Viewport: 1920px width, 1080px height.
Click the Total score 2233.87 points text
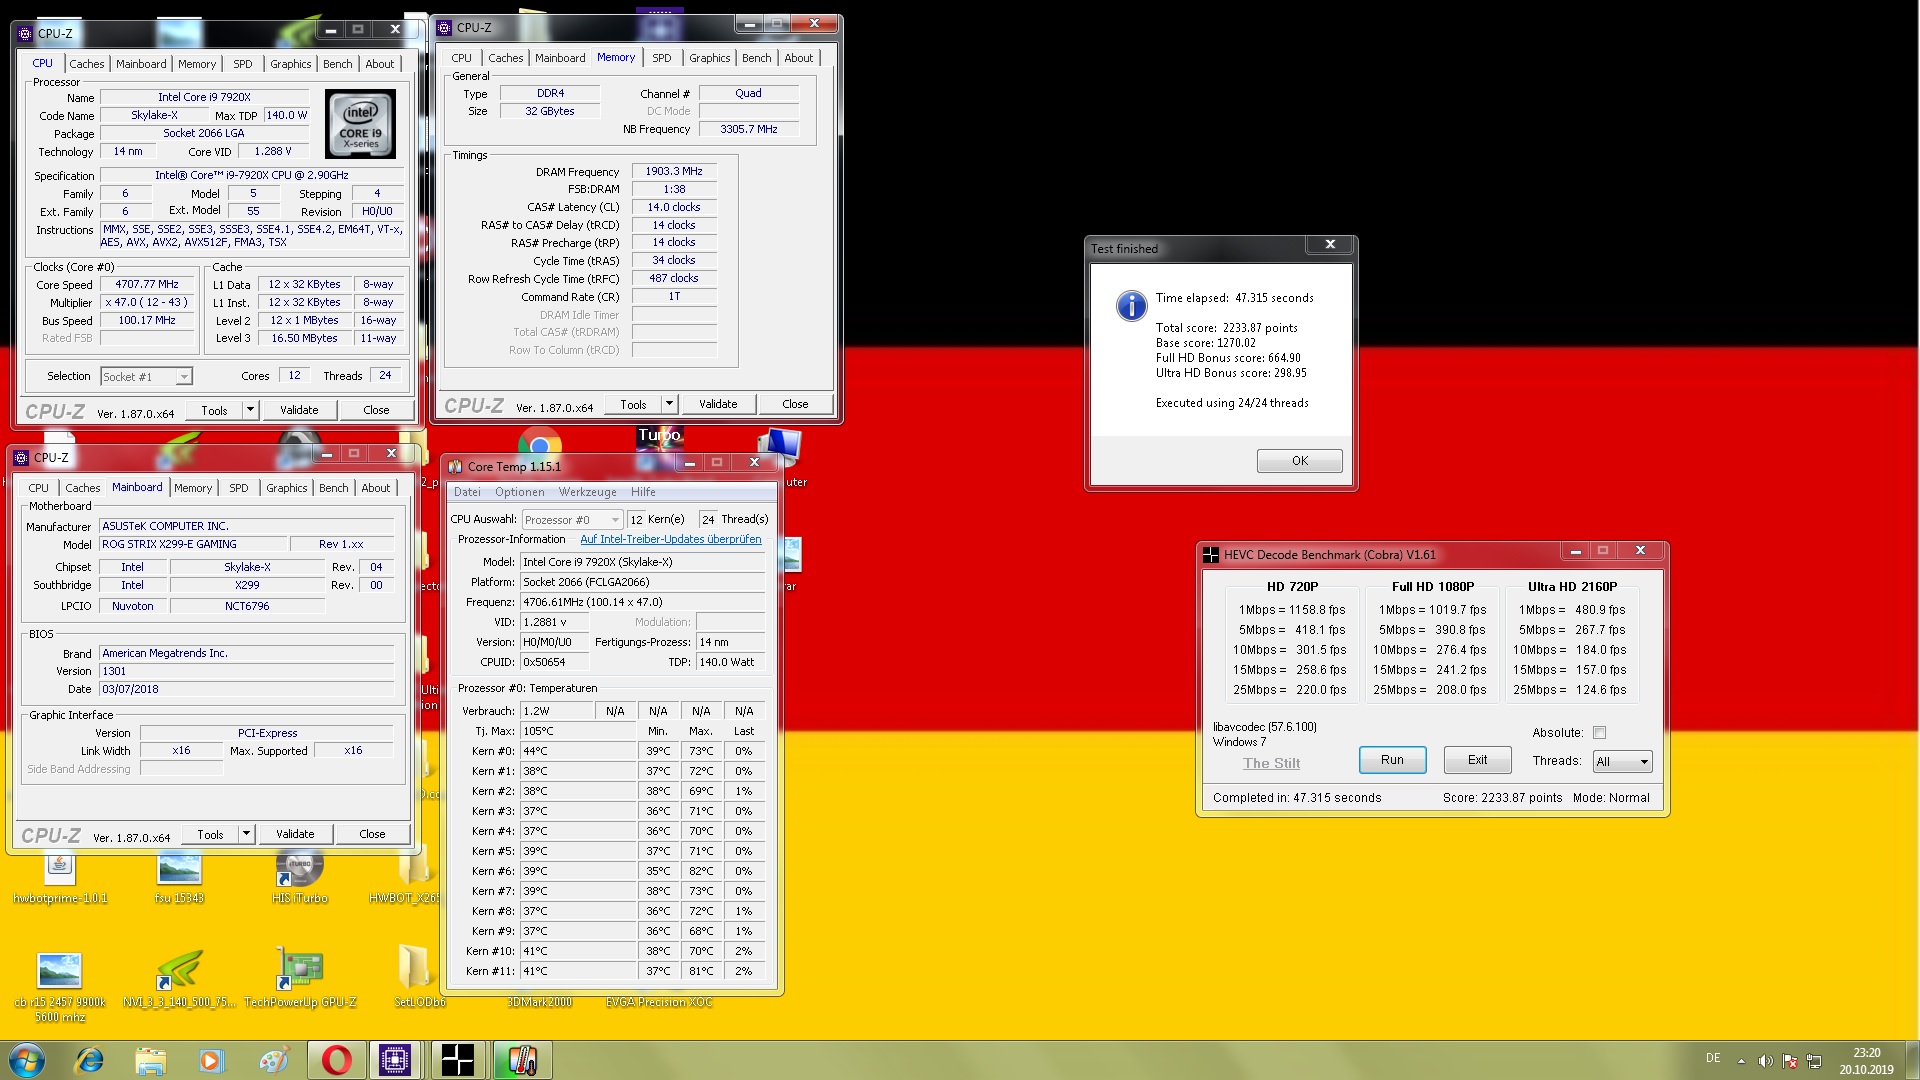pyautogui.click(x=1226, y=328)
